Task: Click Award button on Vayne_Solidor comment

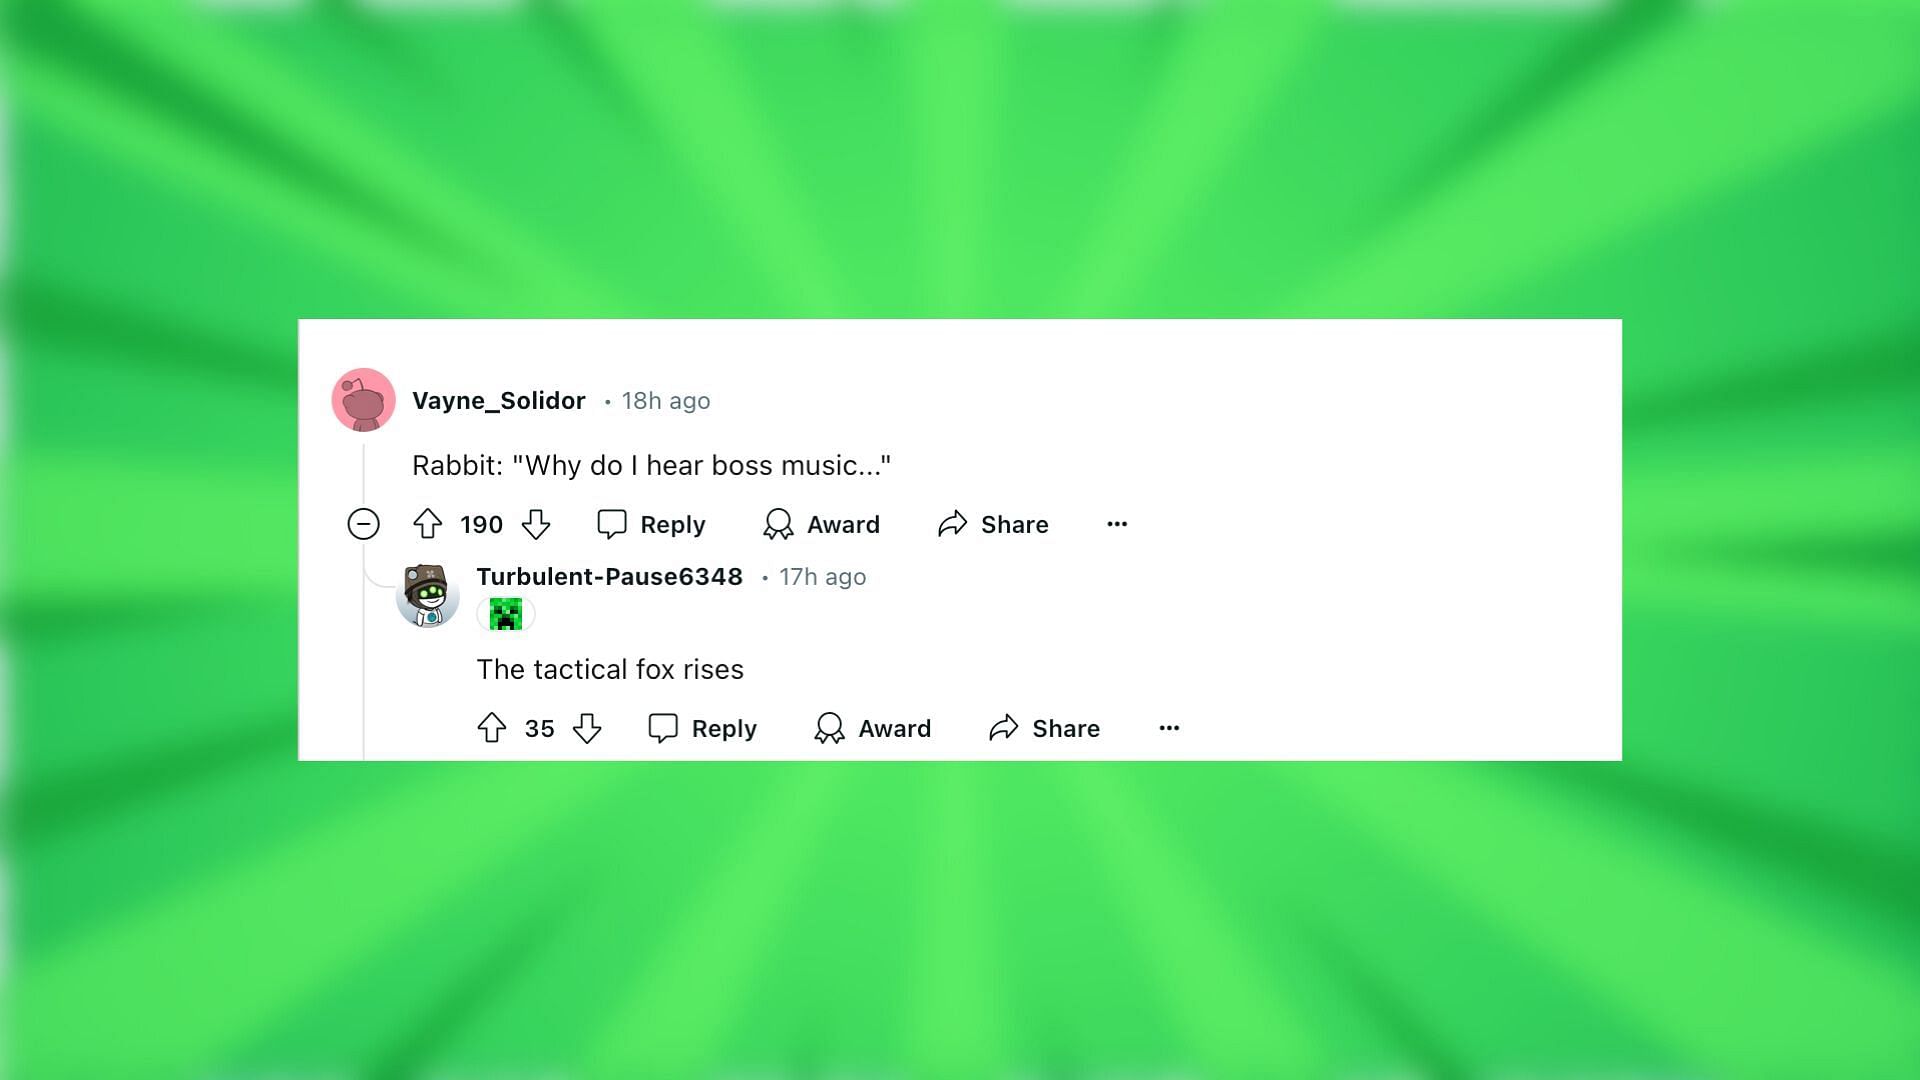Action: pos(822,524)
